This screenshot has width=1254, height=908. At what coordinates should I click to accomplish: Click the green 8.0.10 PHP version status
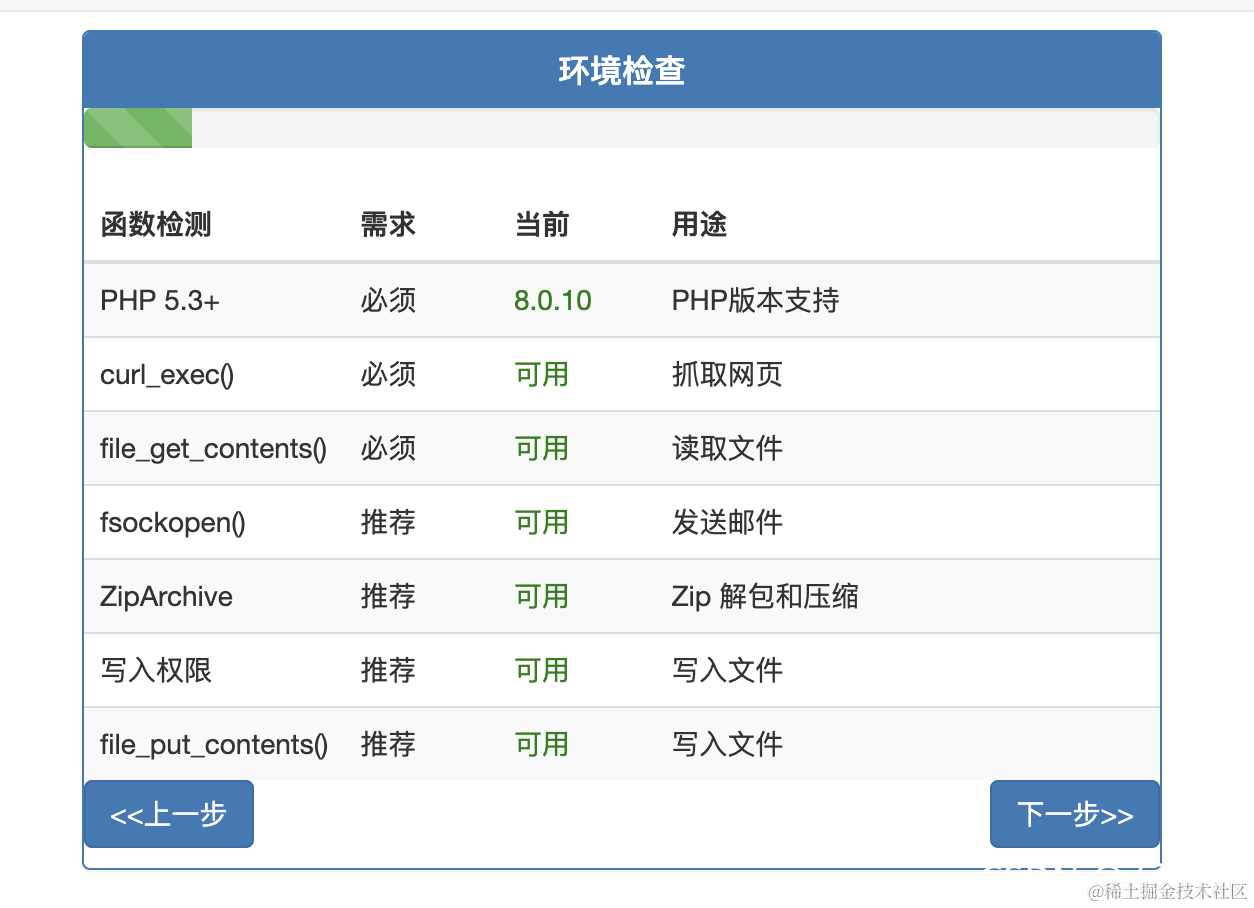pos(552,300)
